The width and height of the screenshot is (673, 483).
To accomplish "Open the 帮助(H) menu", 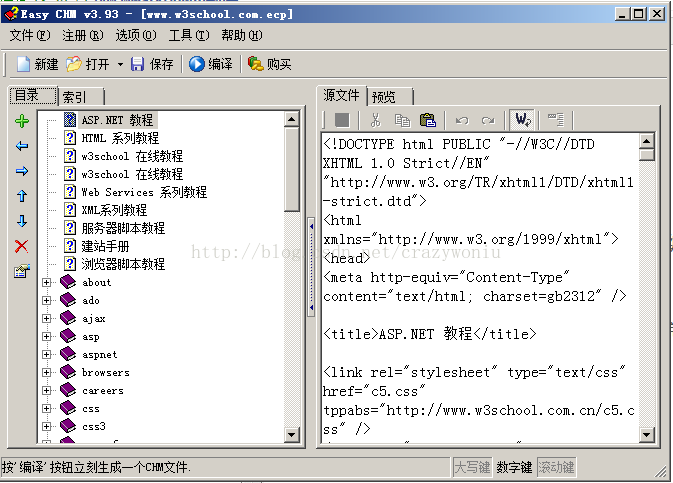I will tap(242, 35).
